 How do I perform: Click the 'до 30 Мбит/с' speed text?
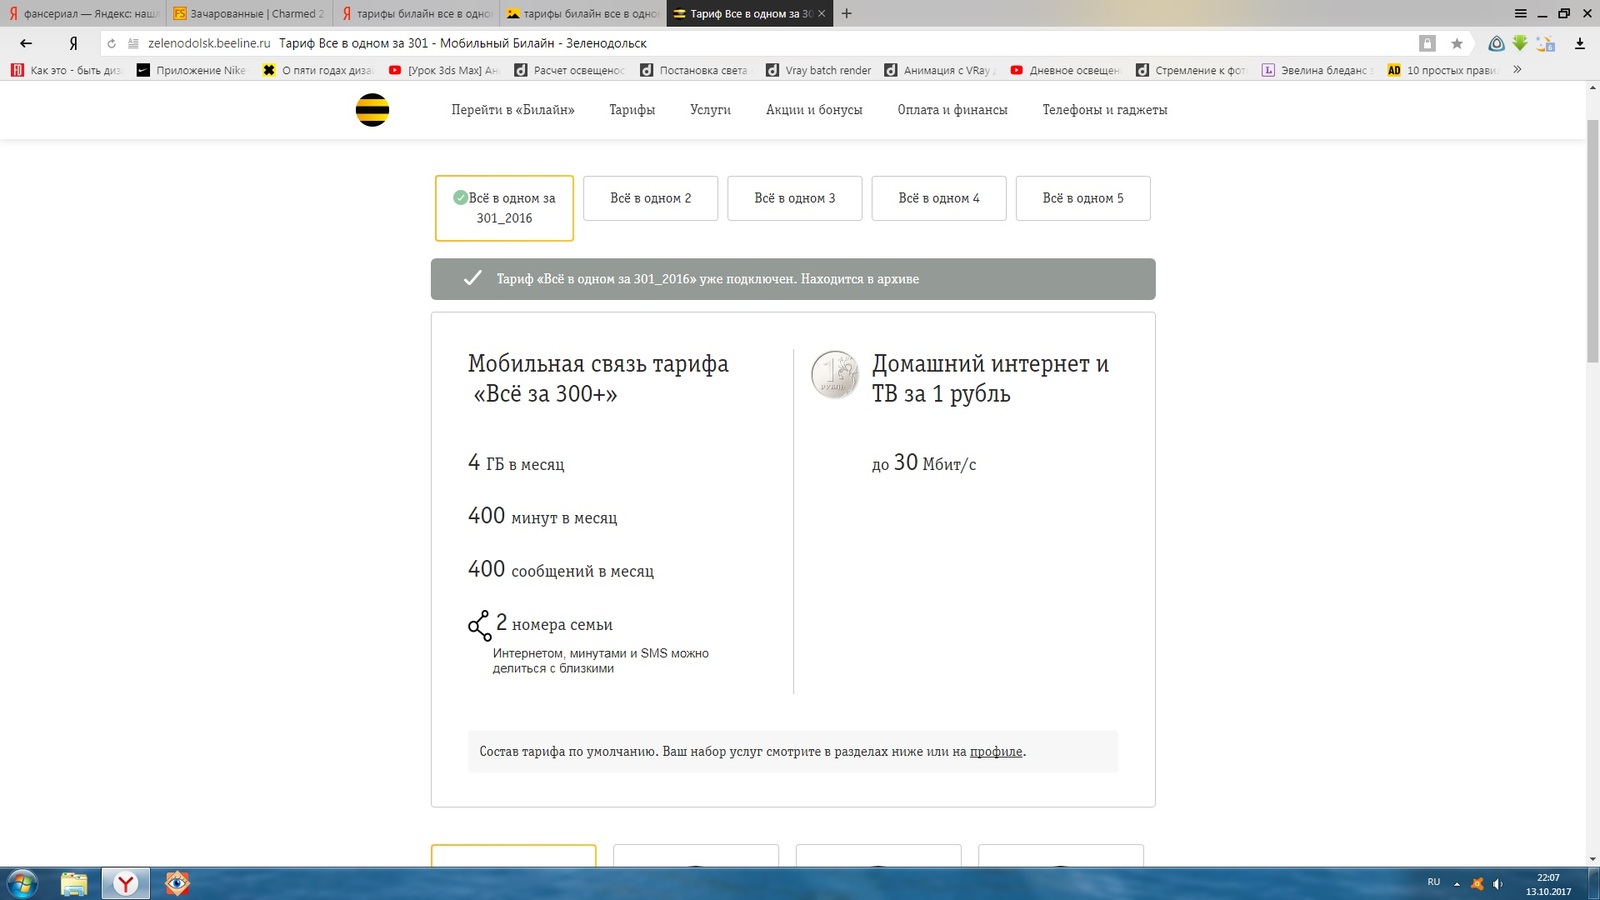(x=924, y=463)
